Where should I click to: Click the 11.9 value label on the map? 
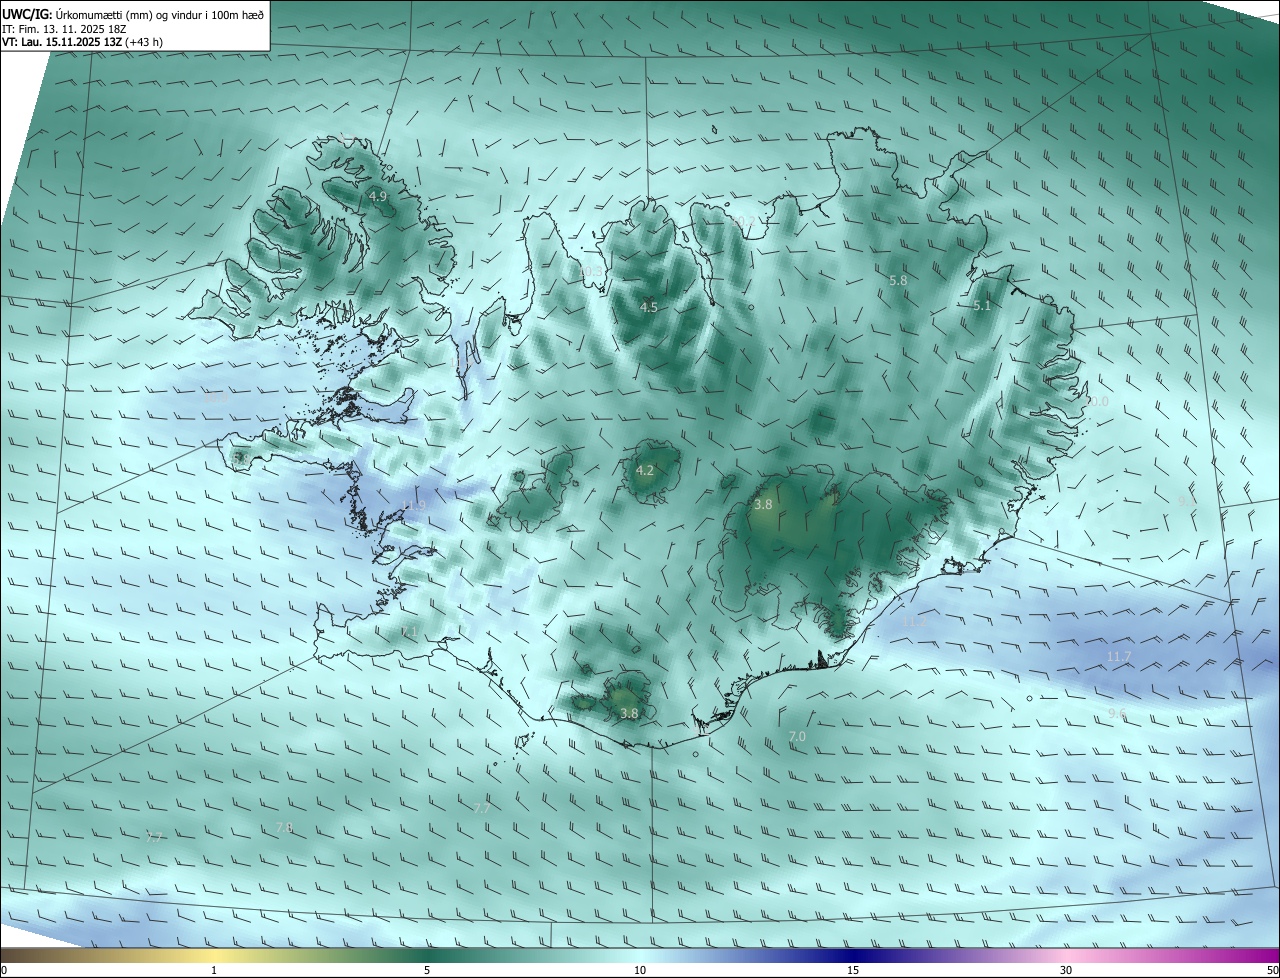tap(414, 506)
